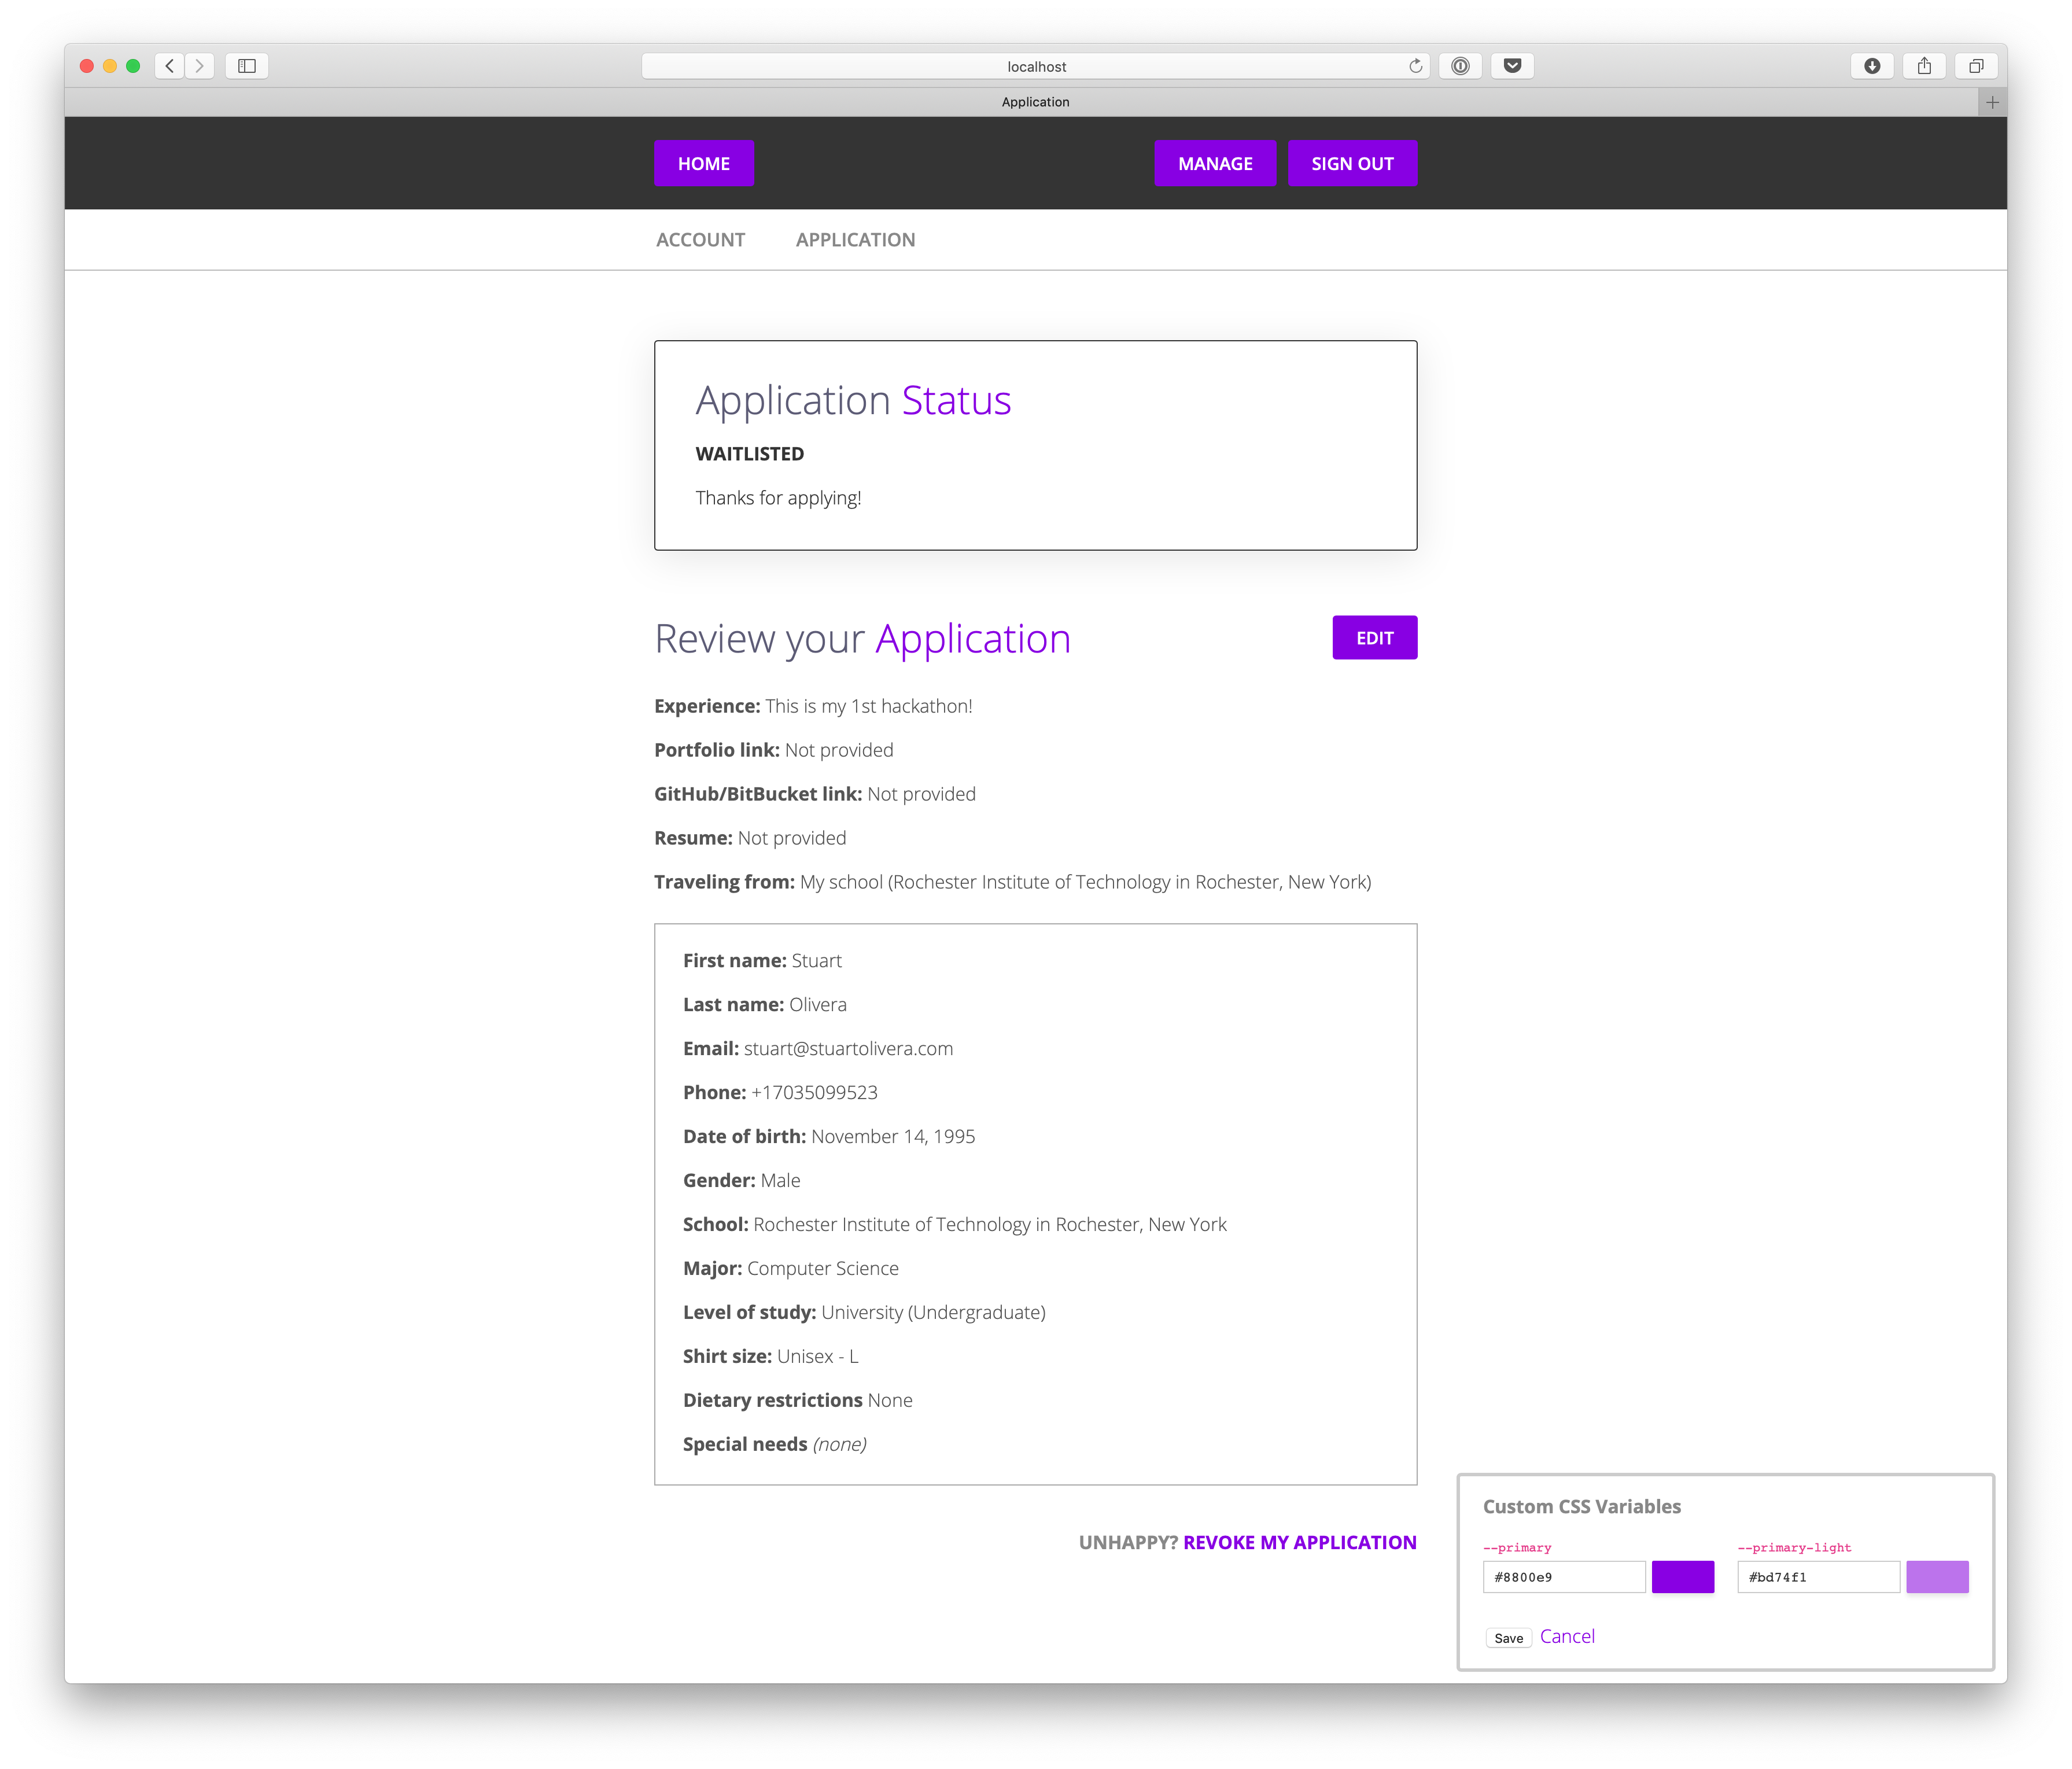
Task: Show all tabs overview icon
Action: tap(1976, 66)
